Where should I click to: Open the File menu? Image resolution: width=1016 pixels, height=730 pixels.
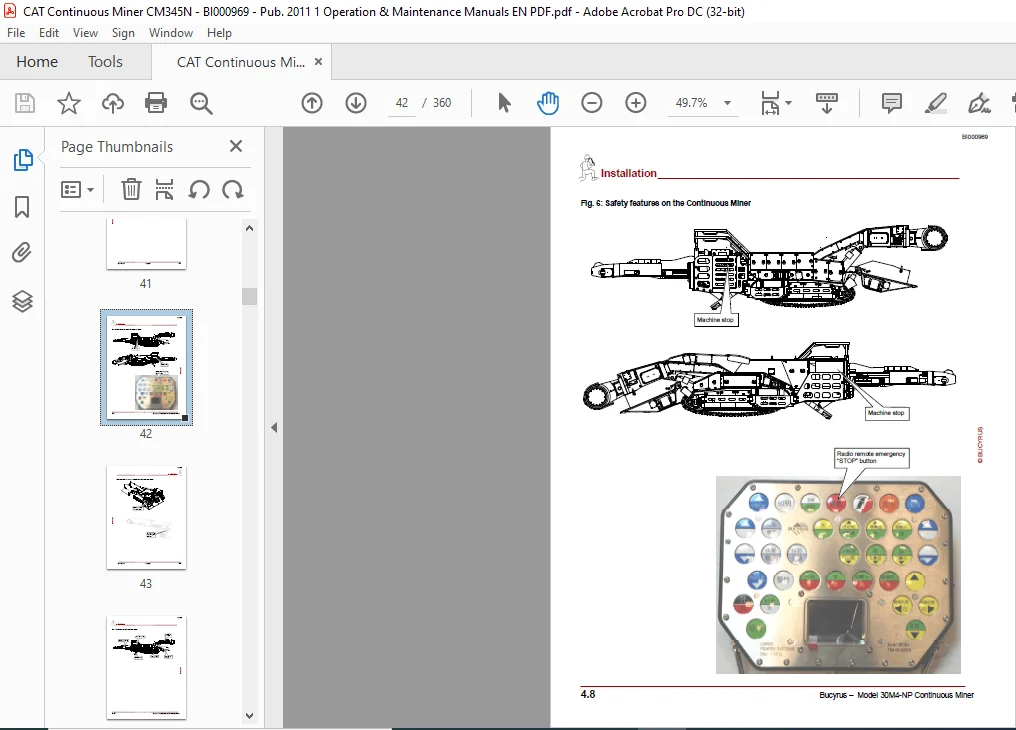point(16,32)
